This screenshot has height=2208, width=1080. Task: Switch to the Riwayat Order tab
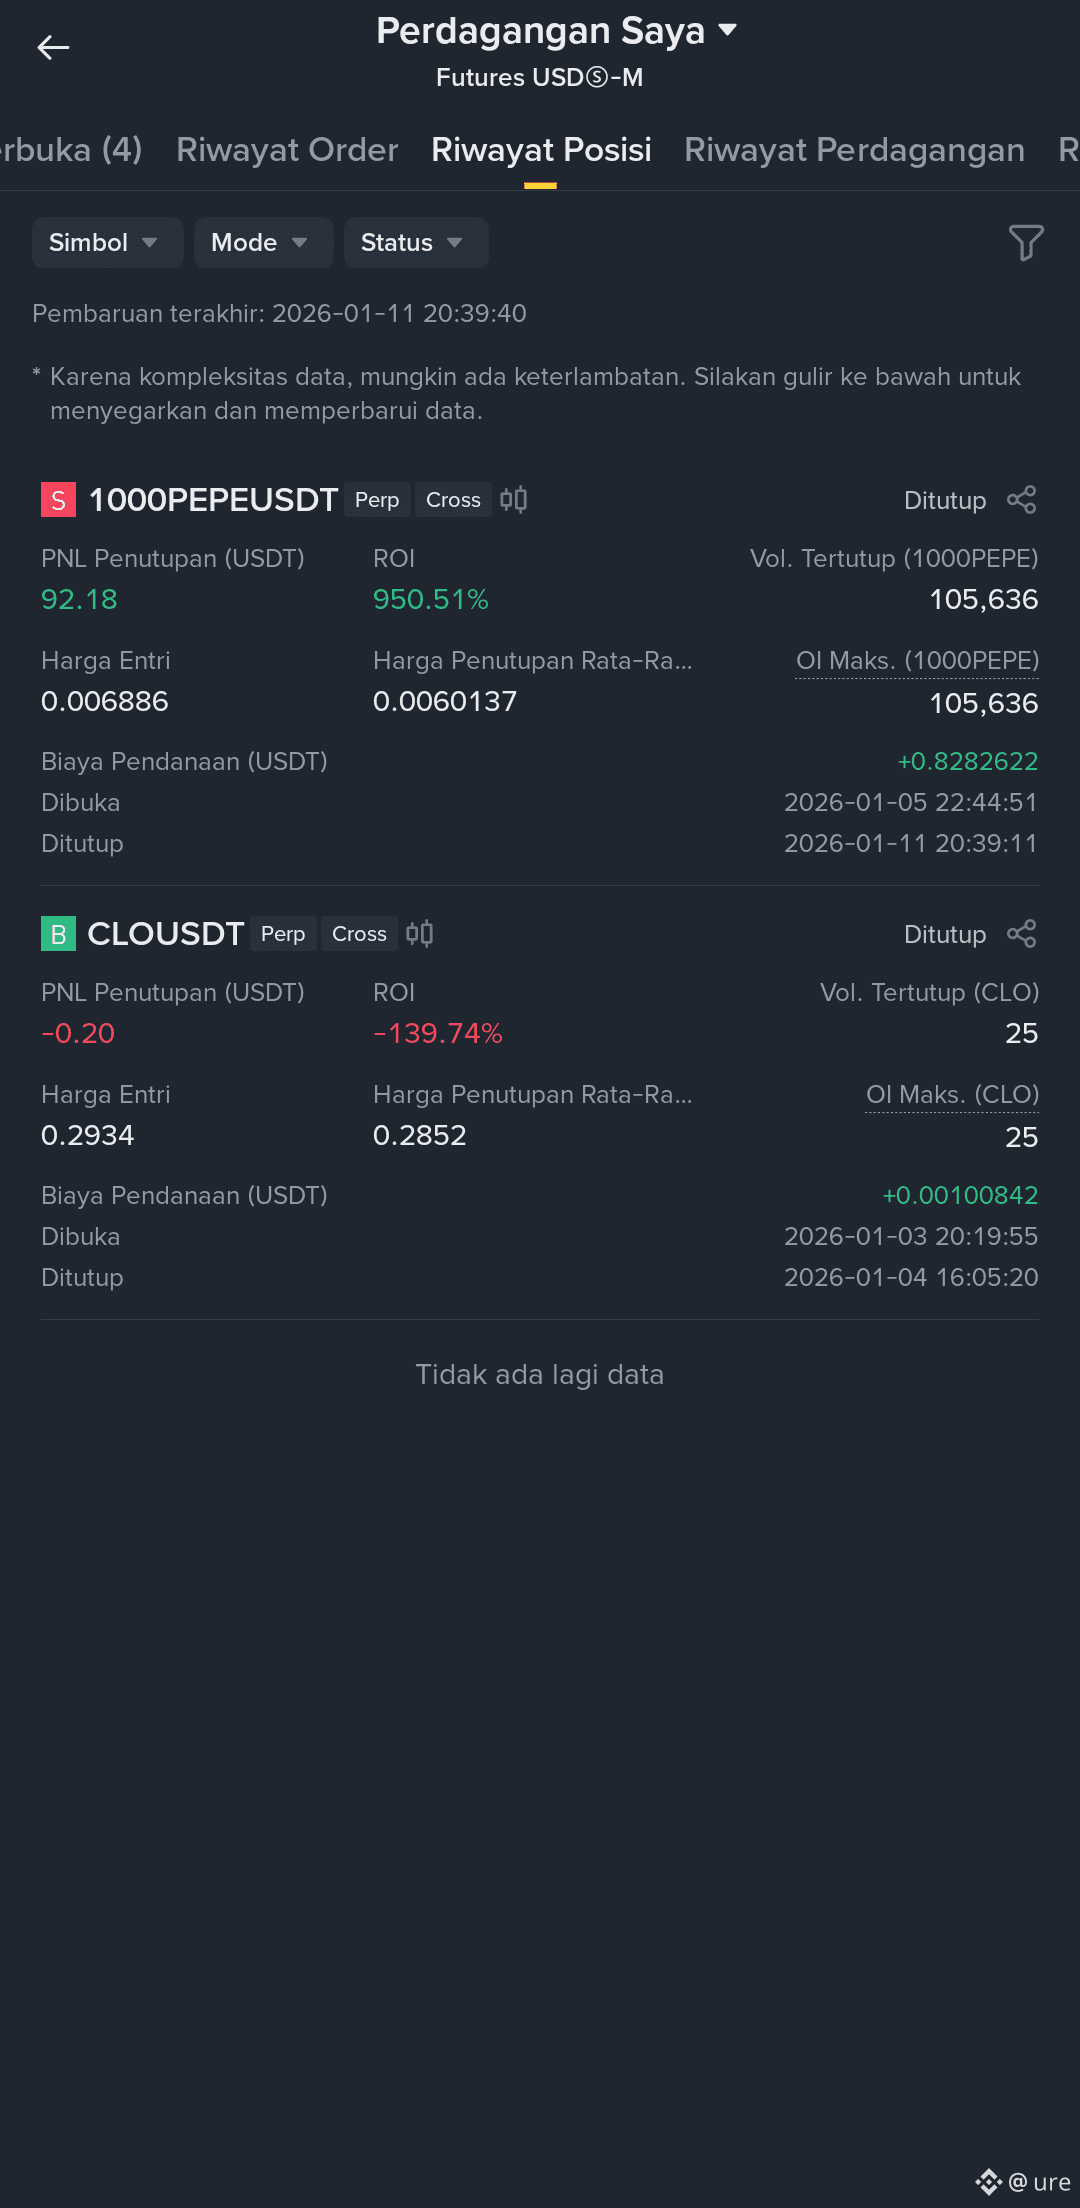click(287, 150)
